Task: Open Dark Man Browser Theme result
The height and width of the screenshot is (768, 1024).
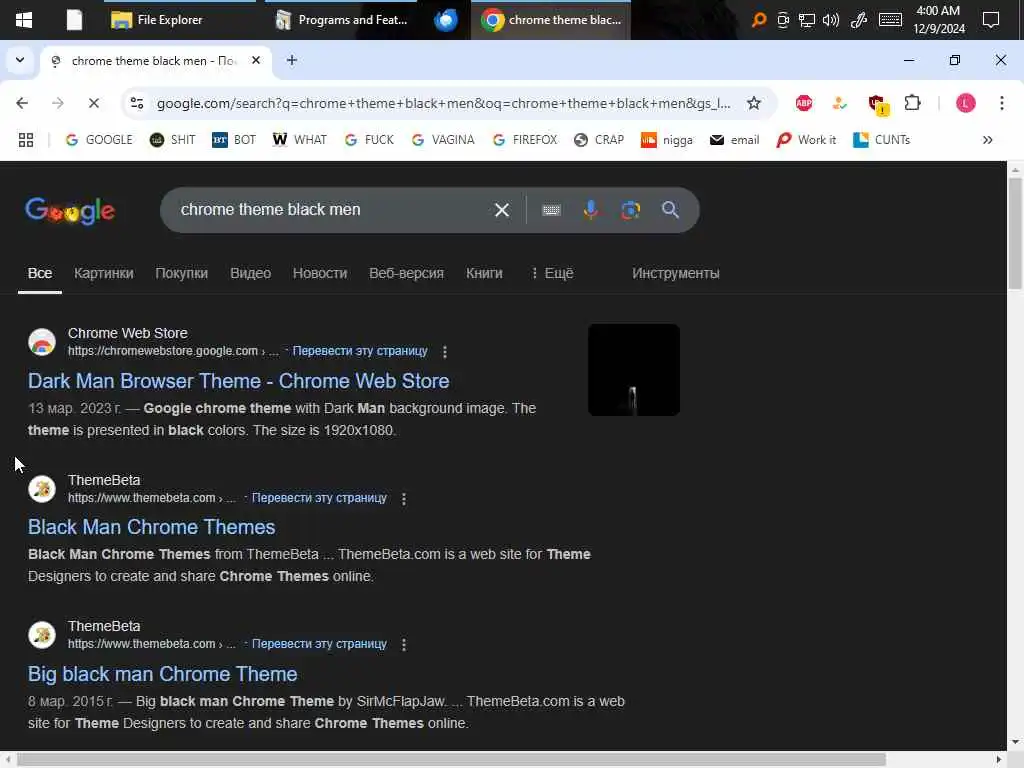Action: [238, 381]
